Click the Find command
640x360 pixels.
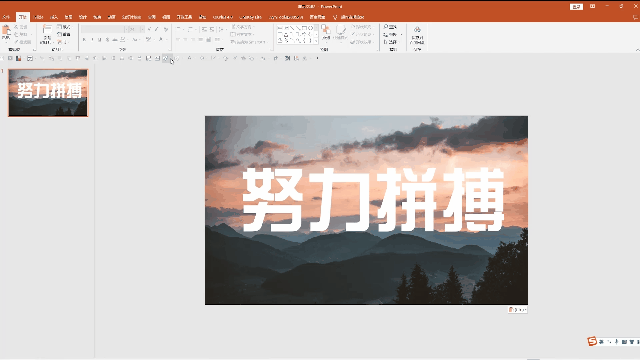[390, 27]
